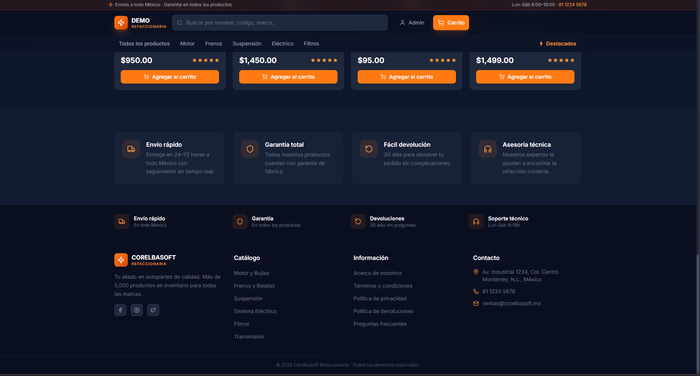Open the Motor category
700x376 pixels.
pos(188,44)
